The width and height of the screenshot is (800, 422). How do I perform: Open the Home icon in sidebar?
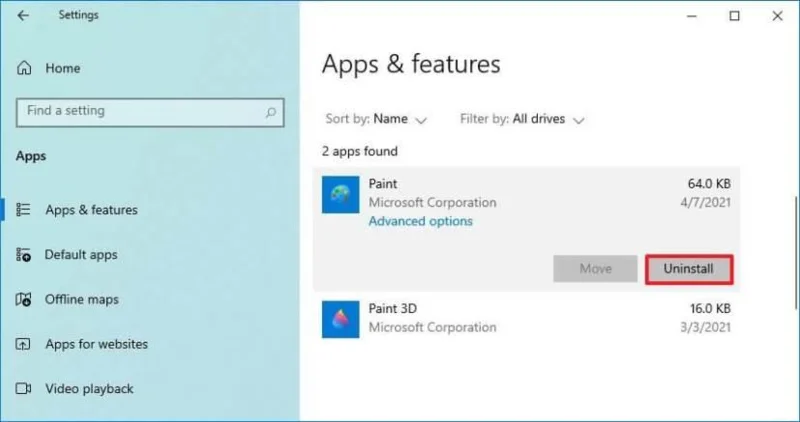24,68
